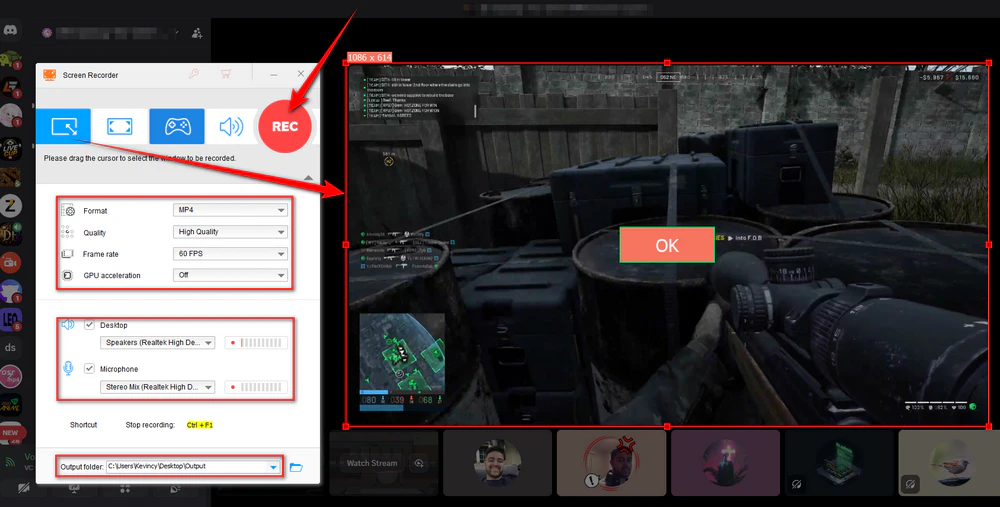Image resolution: width=1000 pixels, height=507 pixels.
Task: Collapse the recorder settings panel arrow
Action: coord(308,177)
